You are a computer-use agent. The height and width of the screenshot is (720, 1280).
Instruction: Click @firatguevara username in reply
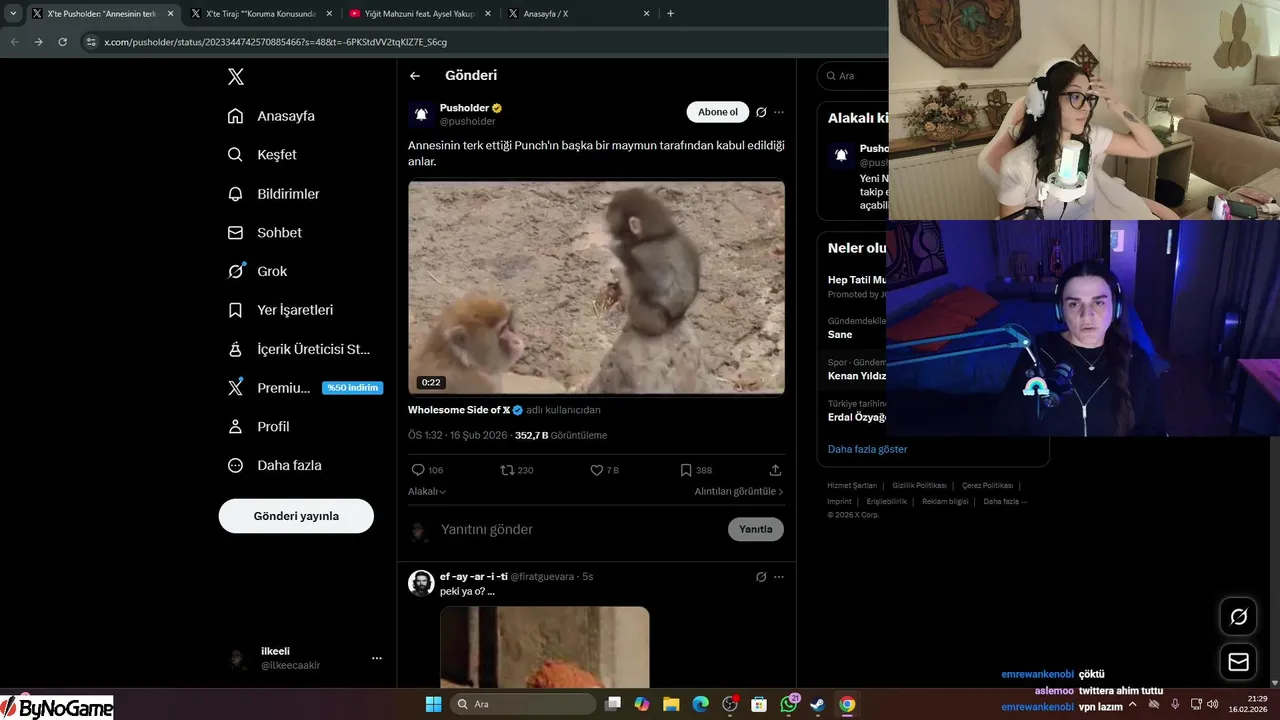click(542, 577)
